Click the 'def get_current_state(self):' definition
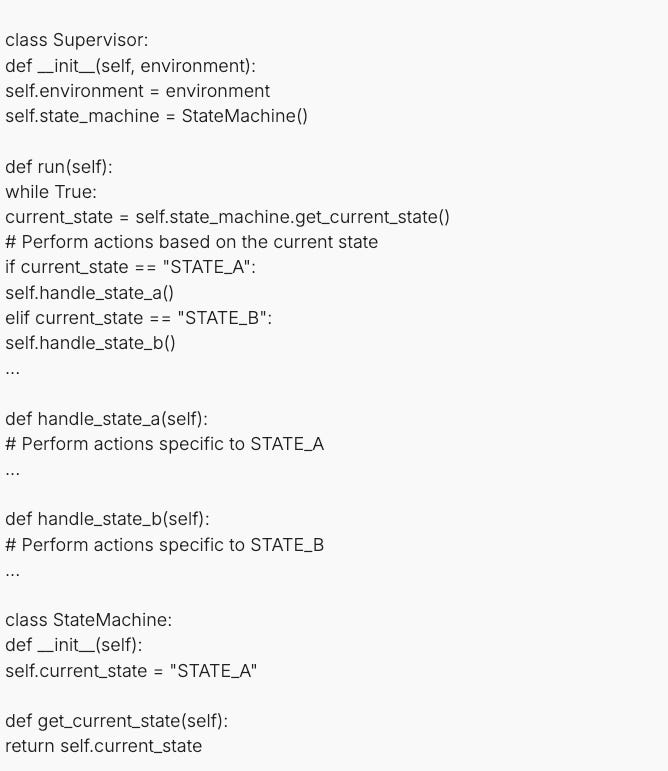 (117, 721)
